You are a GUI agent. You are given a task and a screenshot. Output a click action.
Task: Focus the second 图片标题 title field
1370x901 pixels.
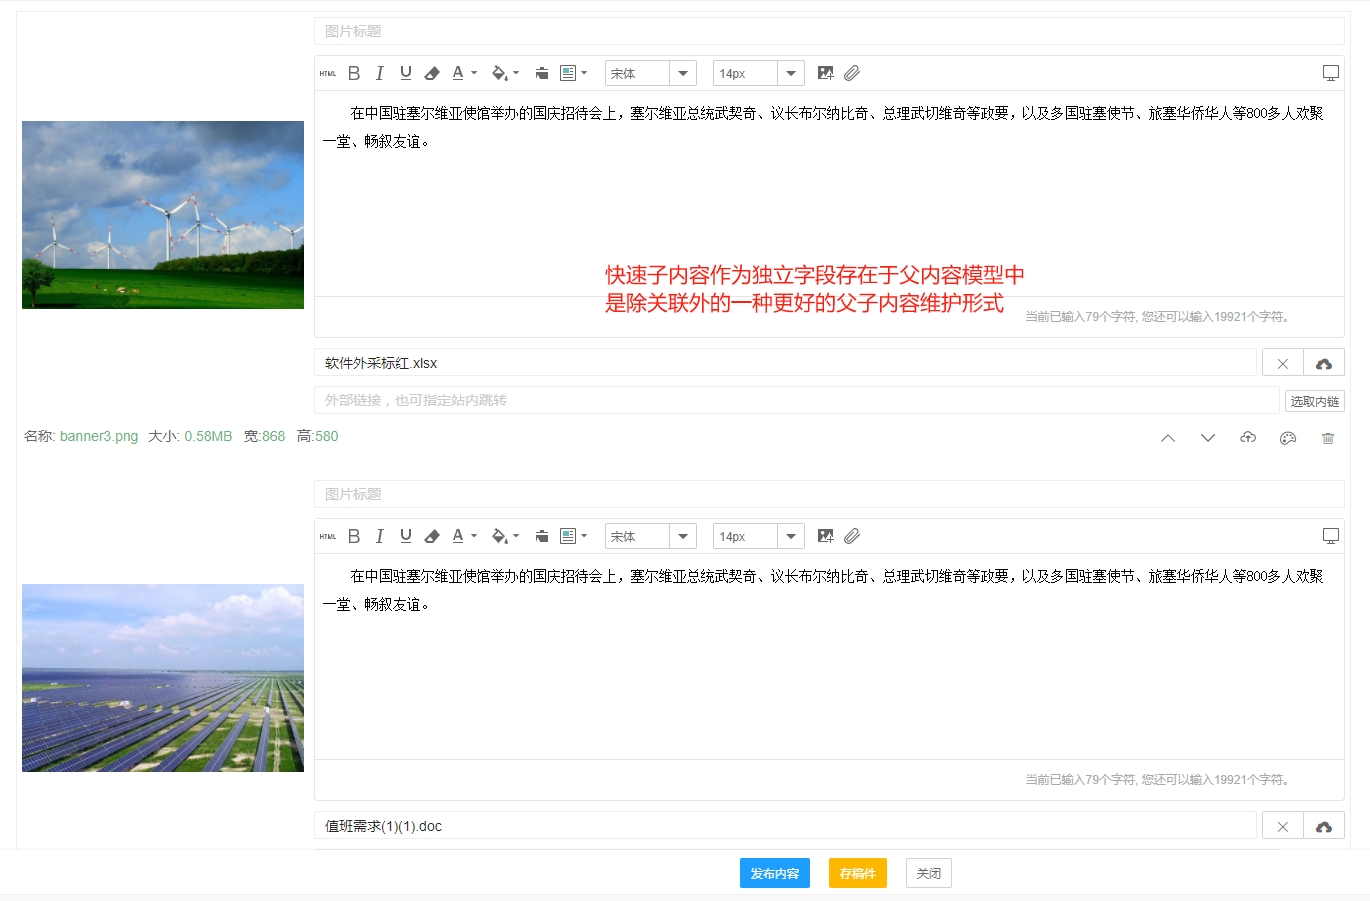[829, 494]
